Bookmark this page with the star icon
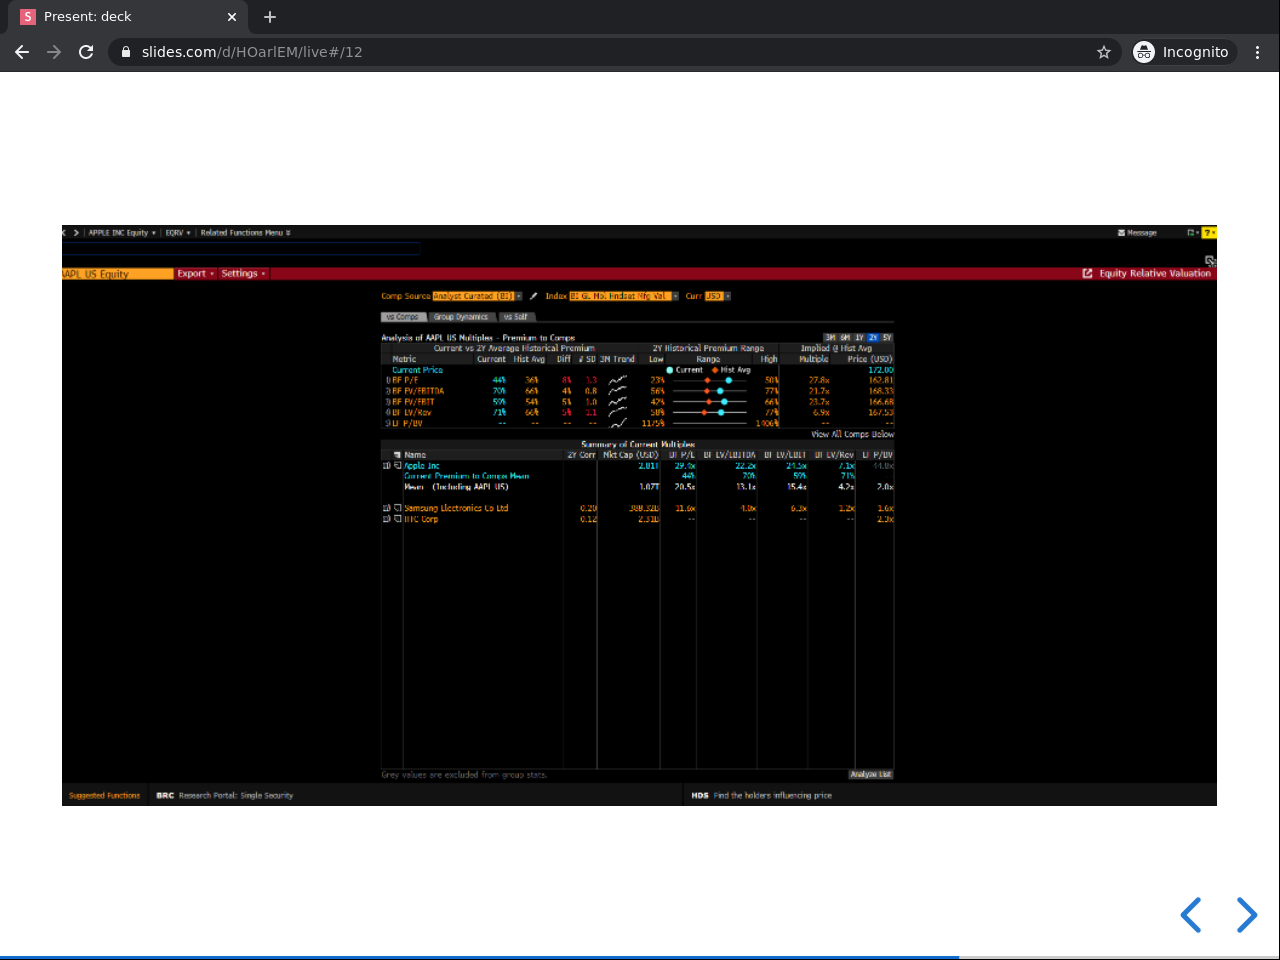1280x960 pixels. 1104,52
